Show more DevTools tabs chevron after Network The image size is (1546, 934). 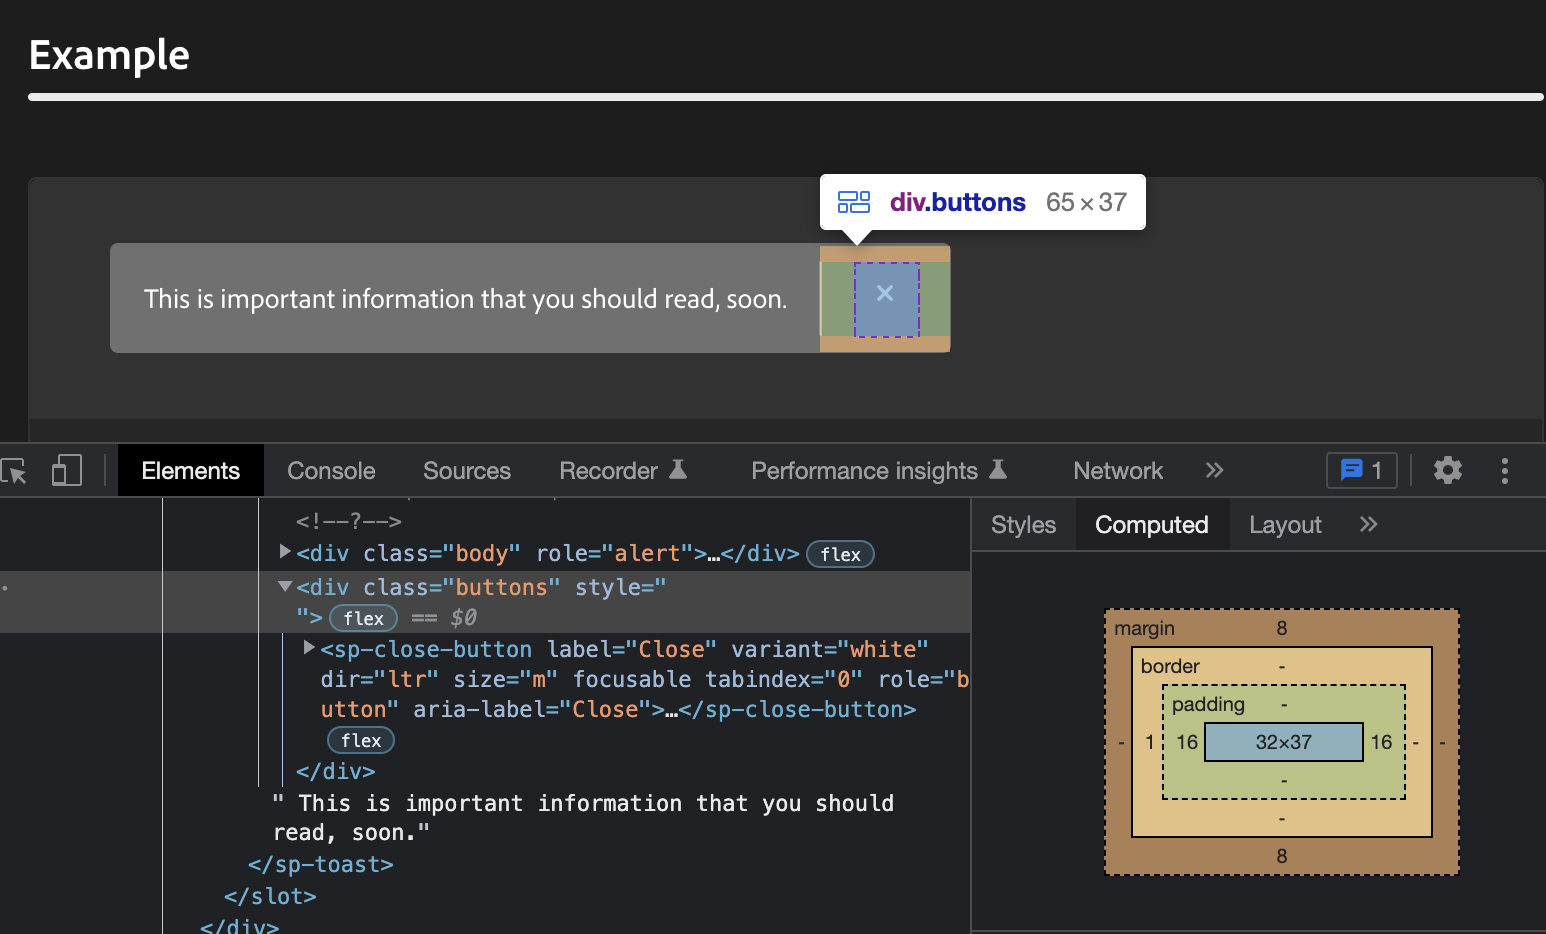1214,470
